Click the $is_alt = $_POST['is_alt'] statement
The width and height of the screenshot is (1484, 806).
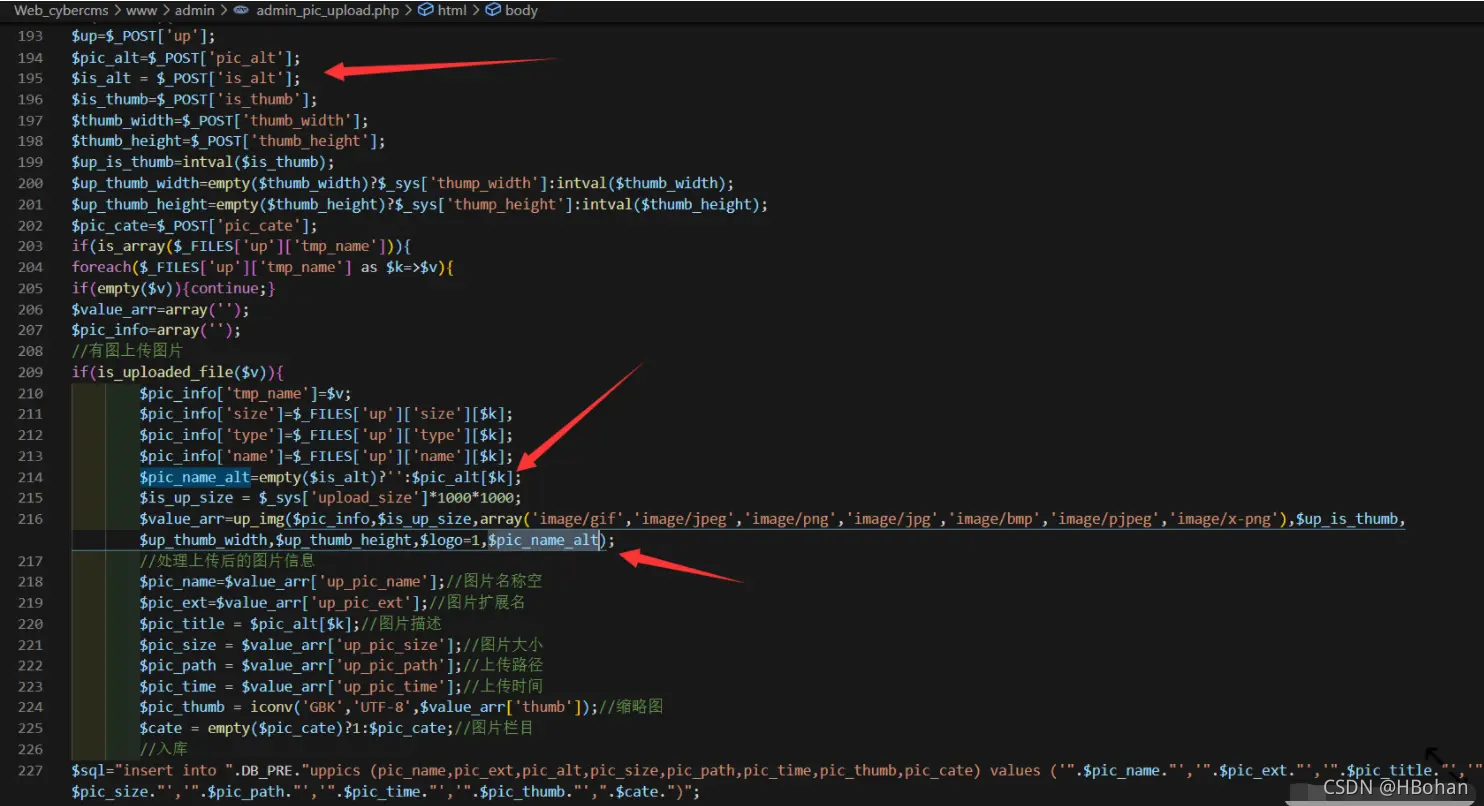point(185,78)
